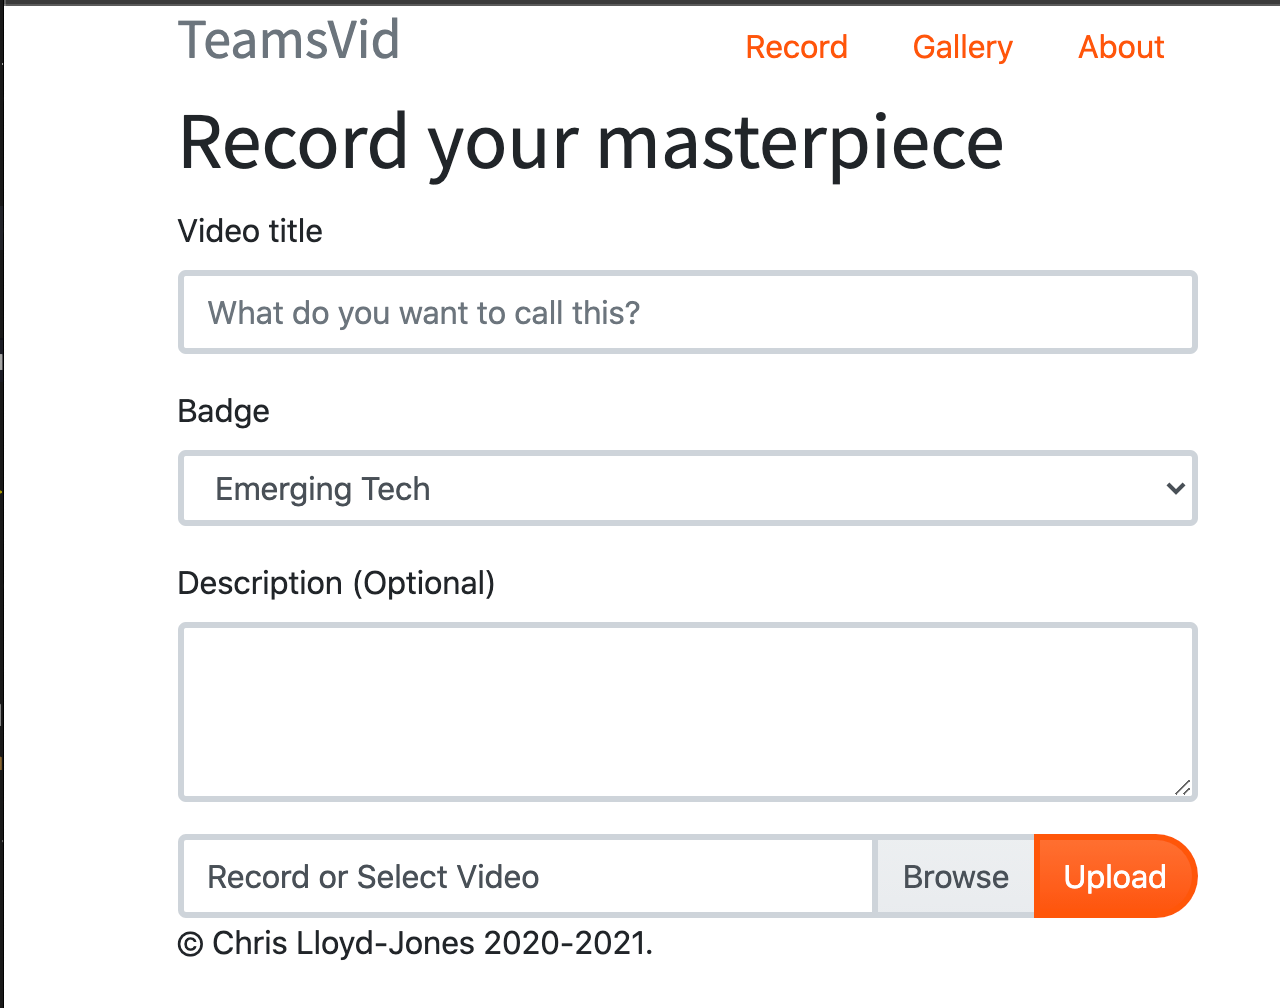Click the Description box resize grip icon

point(1183,787)
